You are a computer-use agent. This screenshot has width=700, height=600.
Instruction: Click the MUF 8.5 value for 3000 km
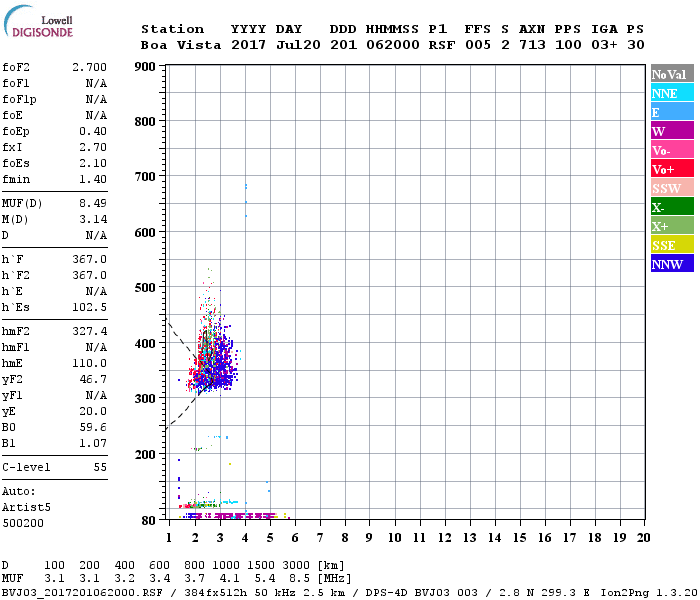coord(300,579)
